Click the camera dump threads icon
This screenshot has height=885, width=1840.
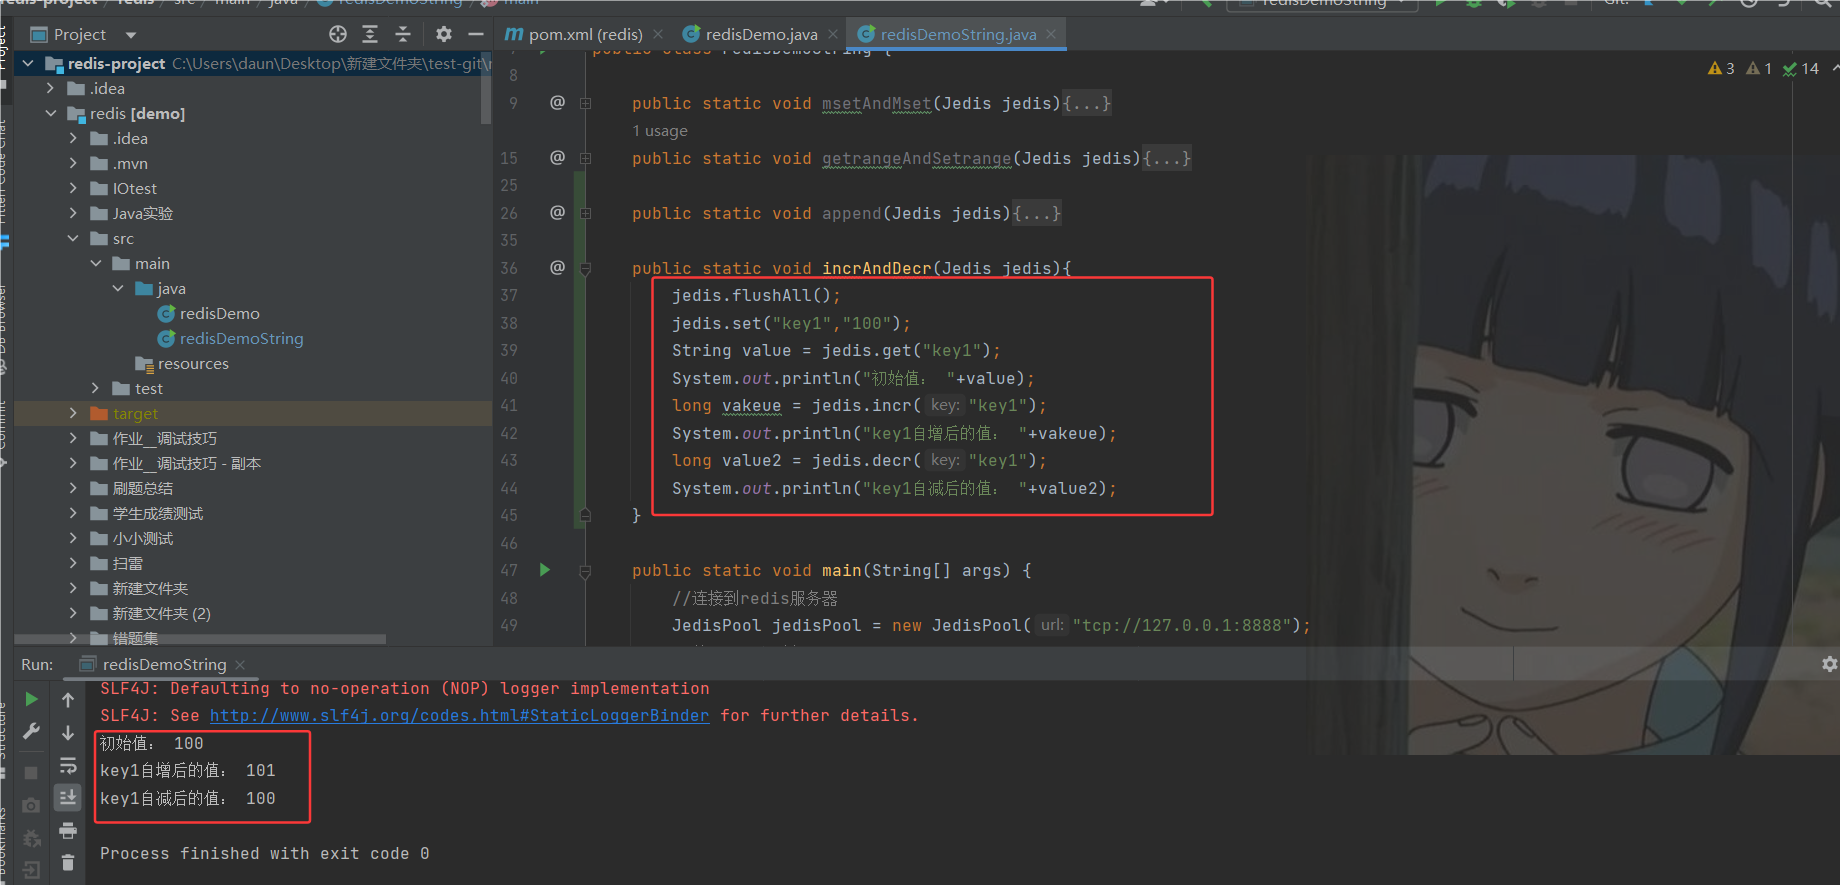click(x=32, y=806)
